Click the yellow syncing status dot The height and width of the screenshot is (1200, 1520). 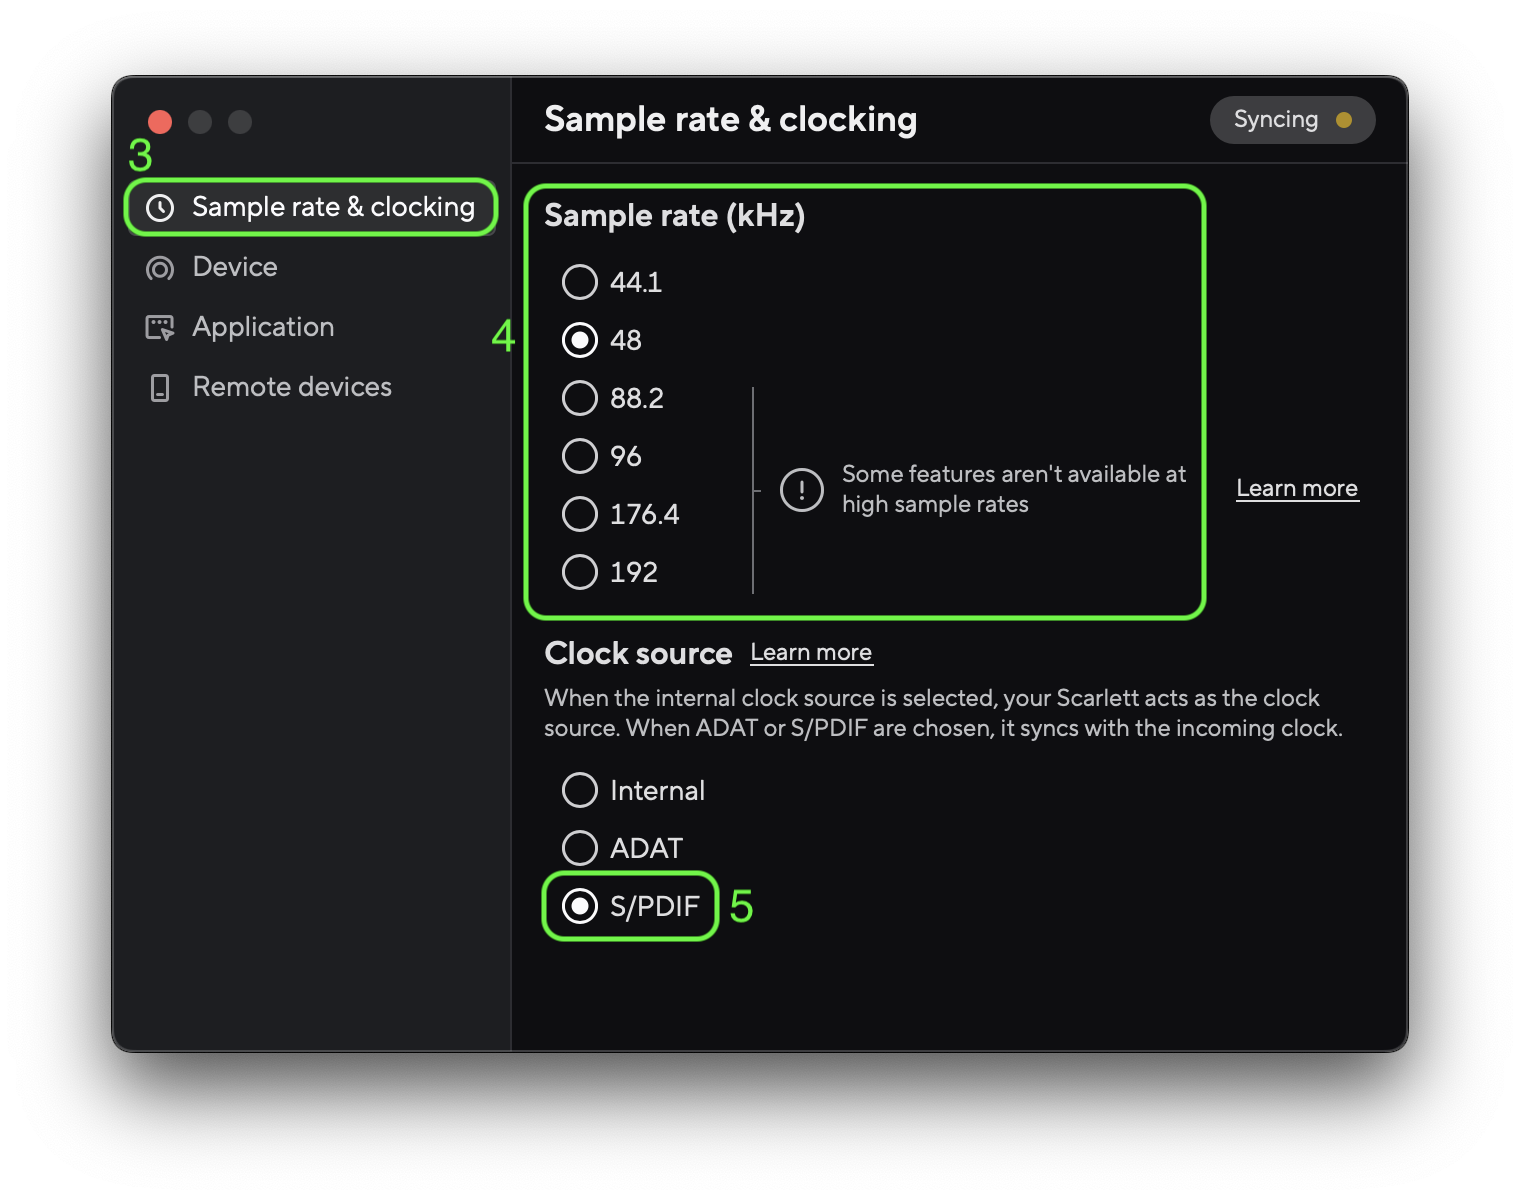(1345, 119)
